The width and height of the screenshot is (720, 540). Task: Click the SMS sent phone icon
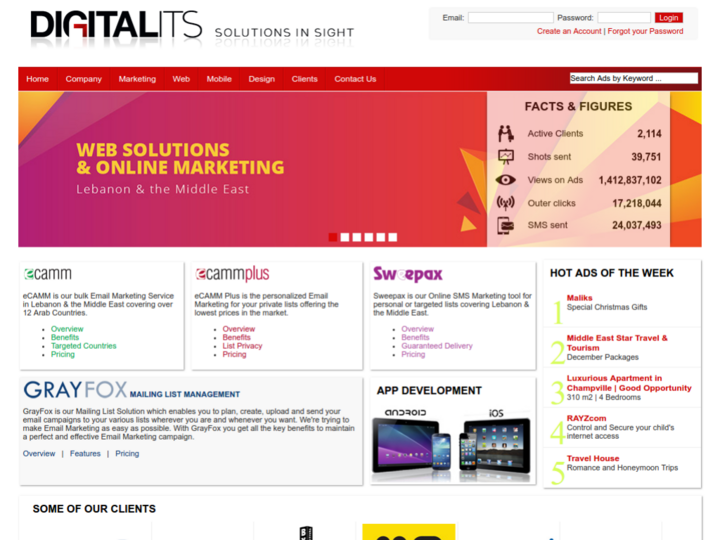pos(506,225)
